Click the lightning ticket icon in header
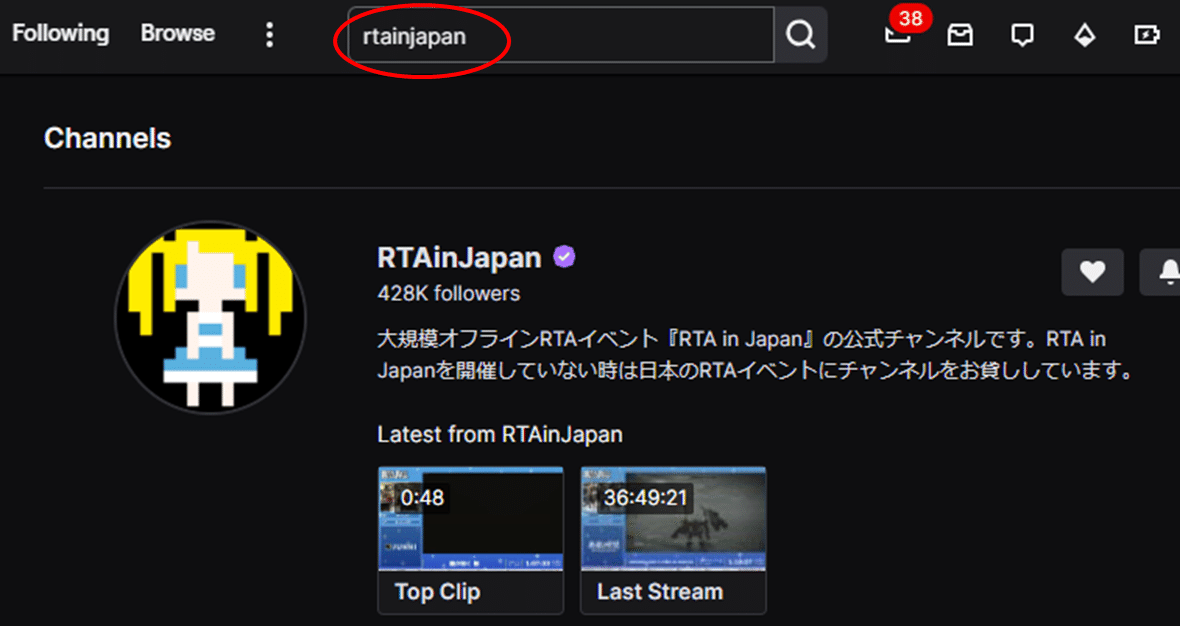1180x626 pixels. point(1147,35)
